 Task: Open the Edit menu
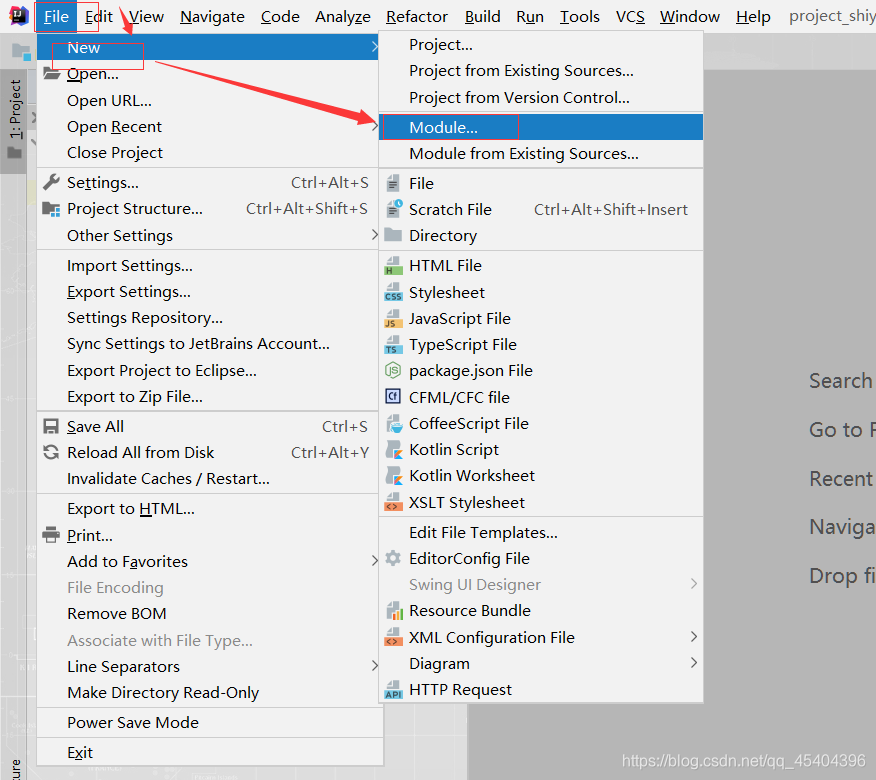click(99, 17)
